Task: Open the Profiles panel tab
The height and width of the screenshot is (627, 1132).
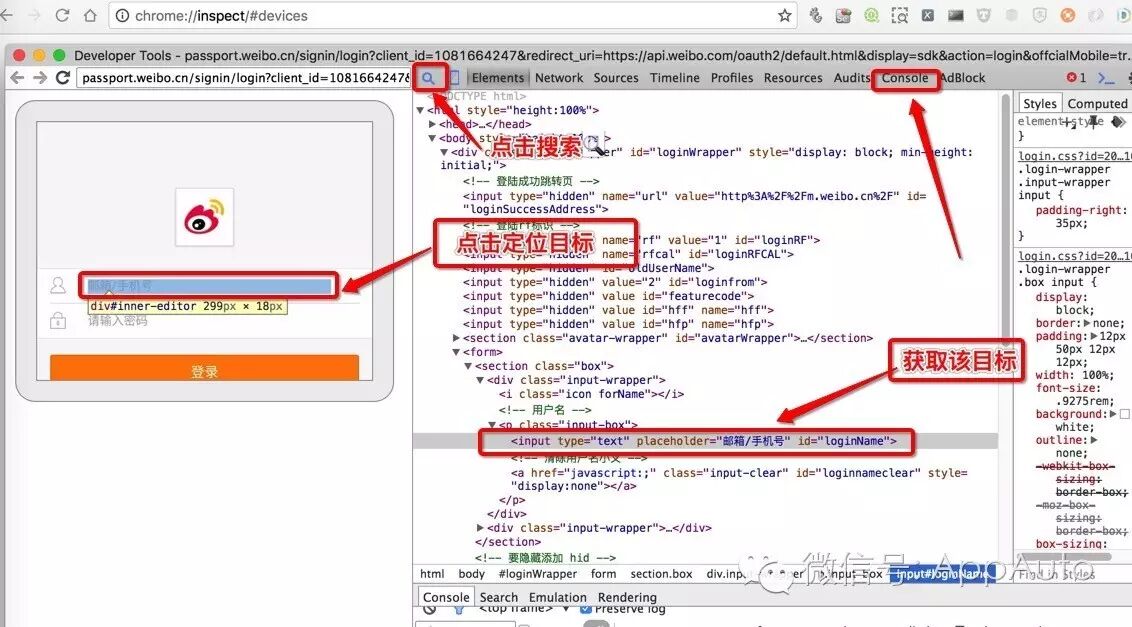Action: point(731,78)
